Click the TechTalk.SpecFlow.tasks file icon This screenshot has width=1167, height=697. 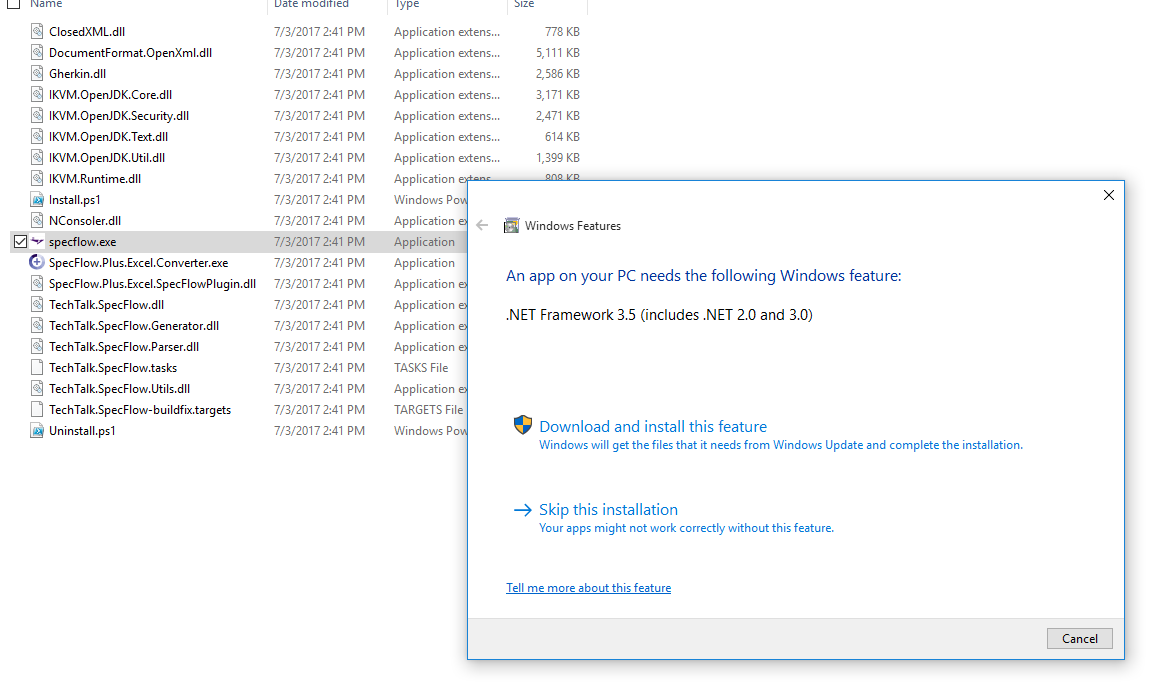[35, 367]
